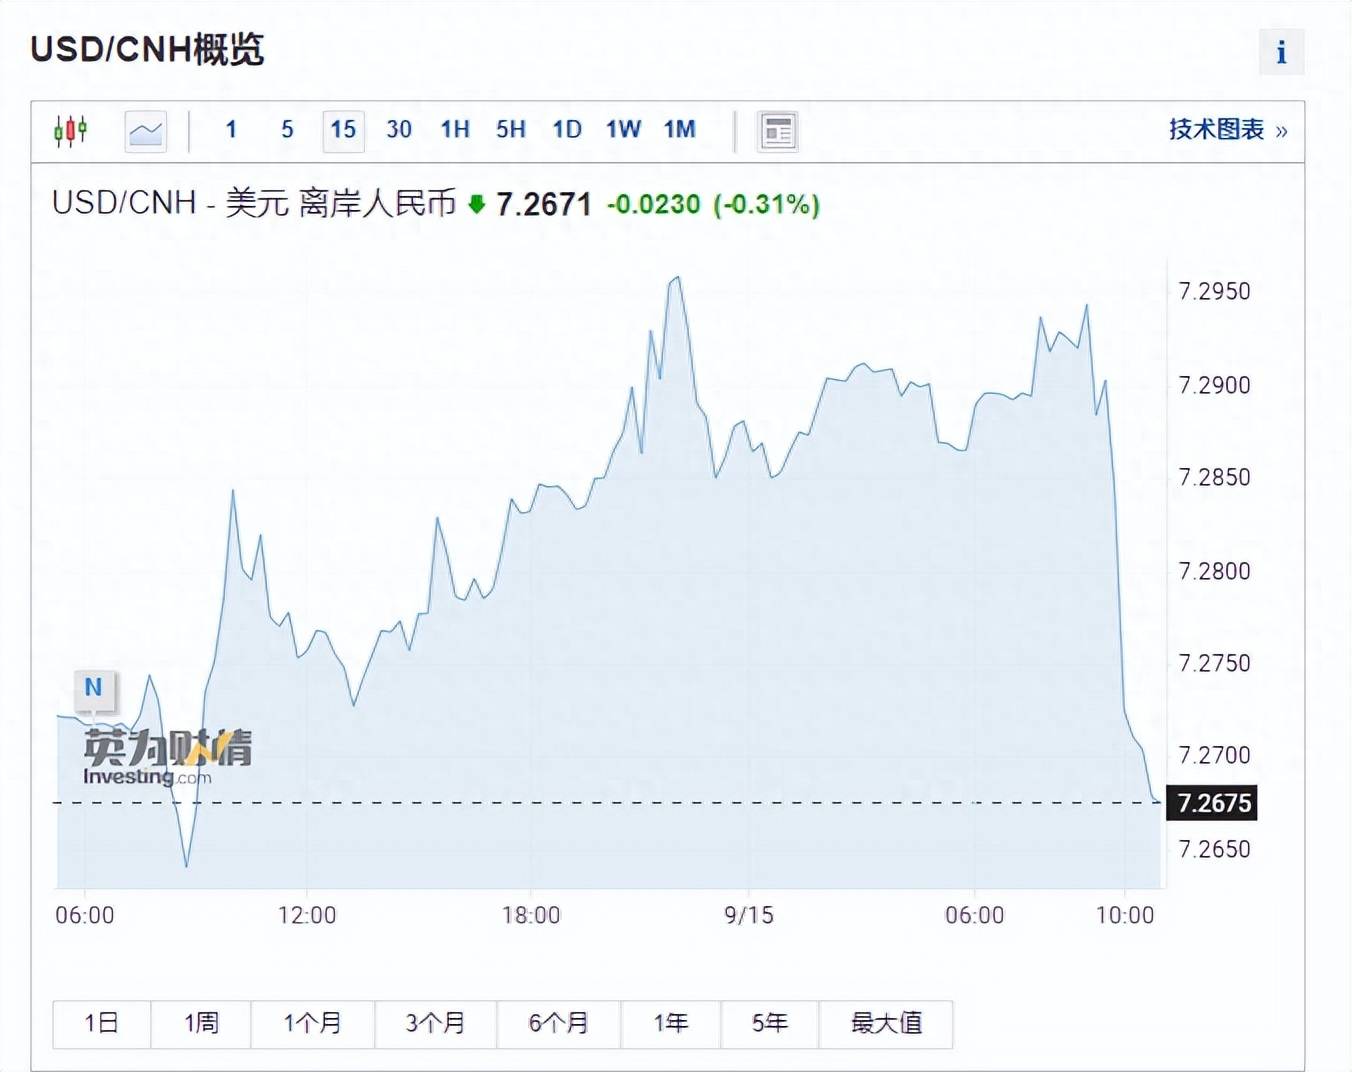Select the 1日 range tab
Viewport: 1352px width, 1072px height.
point(101,1023)
